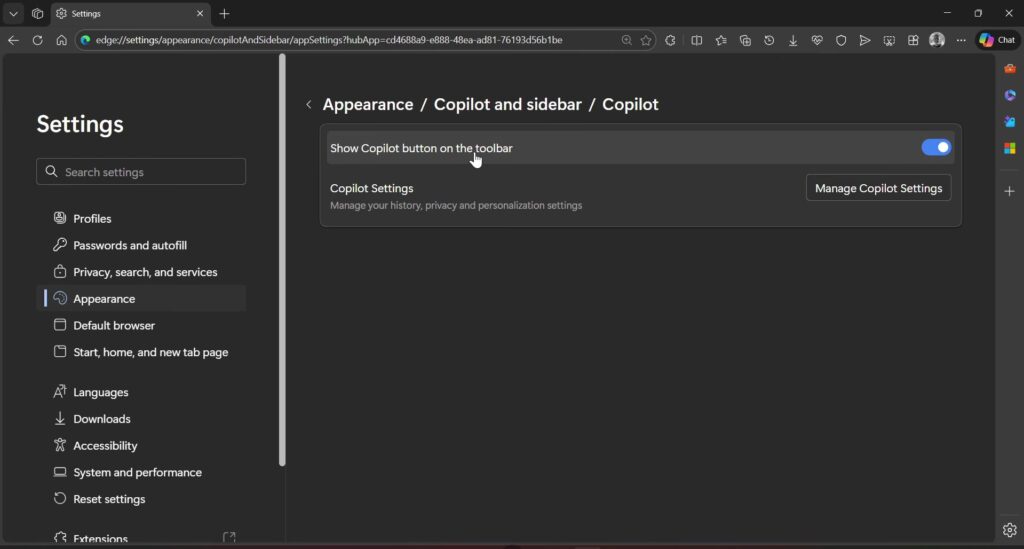This screenshot has width=1024, height=549.
Task: Open Downloads settings section
Action: coord(142,419)
